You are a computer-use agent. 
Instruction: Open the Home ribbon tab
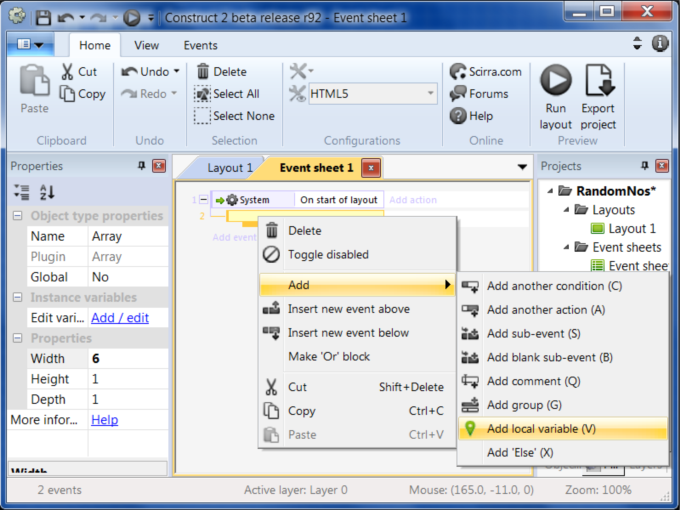tap(95, 45)
